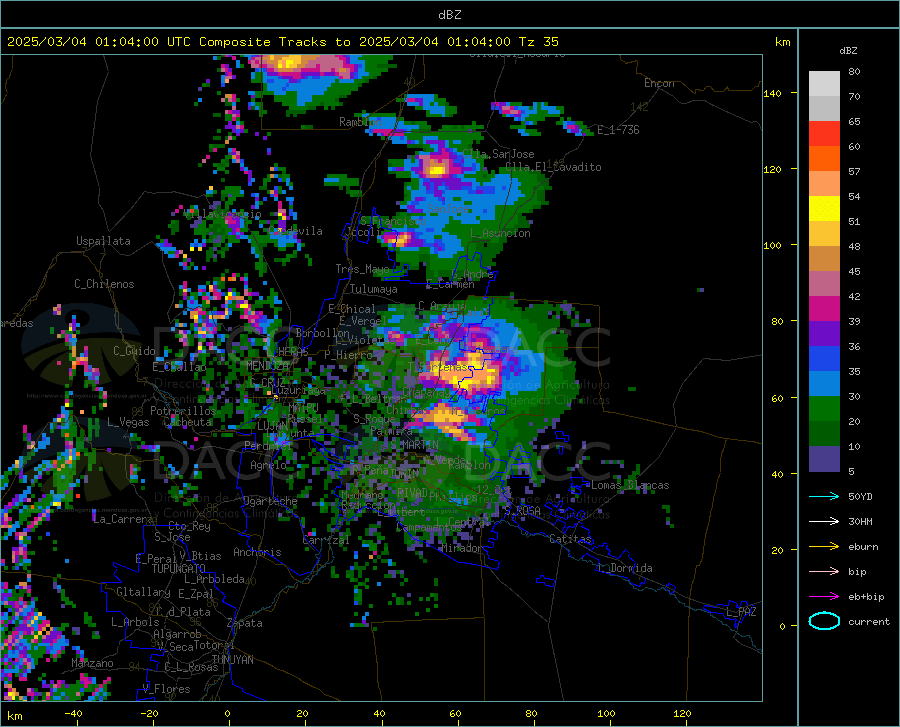Click the 'C_Chilenos' map label
Image resolution: width=900 pixels, height=727 pixels.
104,284
